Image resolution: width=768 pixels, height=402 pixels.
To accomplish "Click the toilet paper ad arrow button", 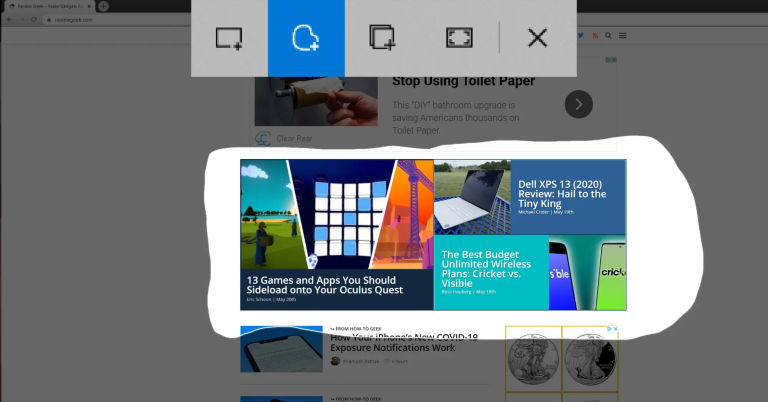I will tap(578, 104).
